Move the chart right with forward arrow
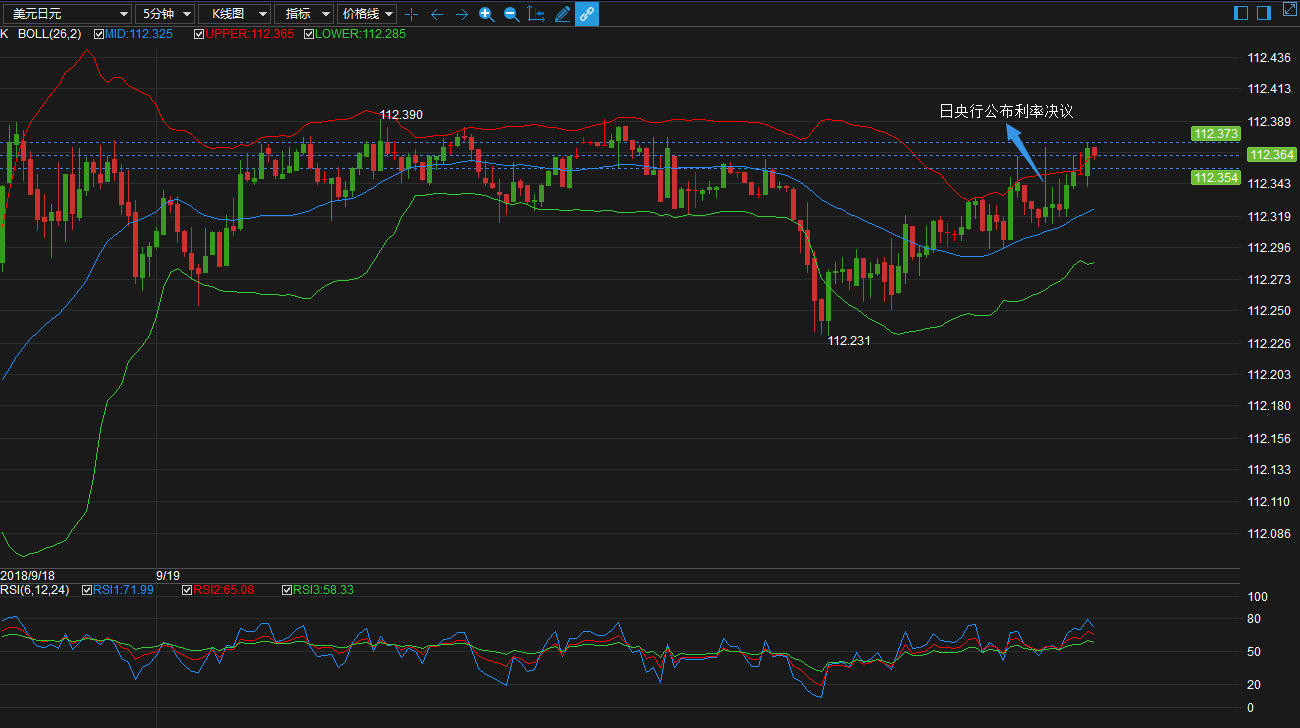This screenshot has height=728, width=1300. pos(461,14)
